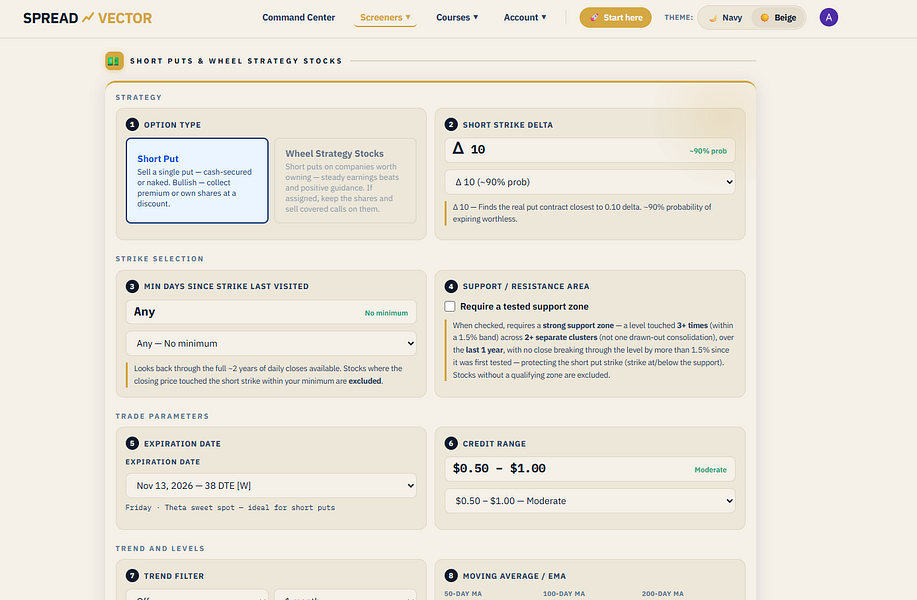917x600 pixels.
Task: Click the "Option Type" heading
Action: [x=173, y=125]
